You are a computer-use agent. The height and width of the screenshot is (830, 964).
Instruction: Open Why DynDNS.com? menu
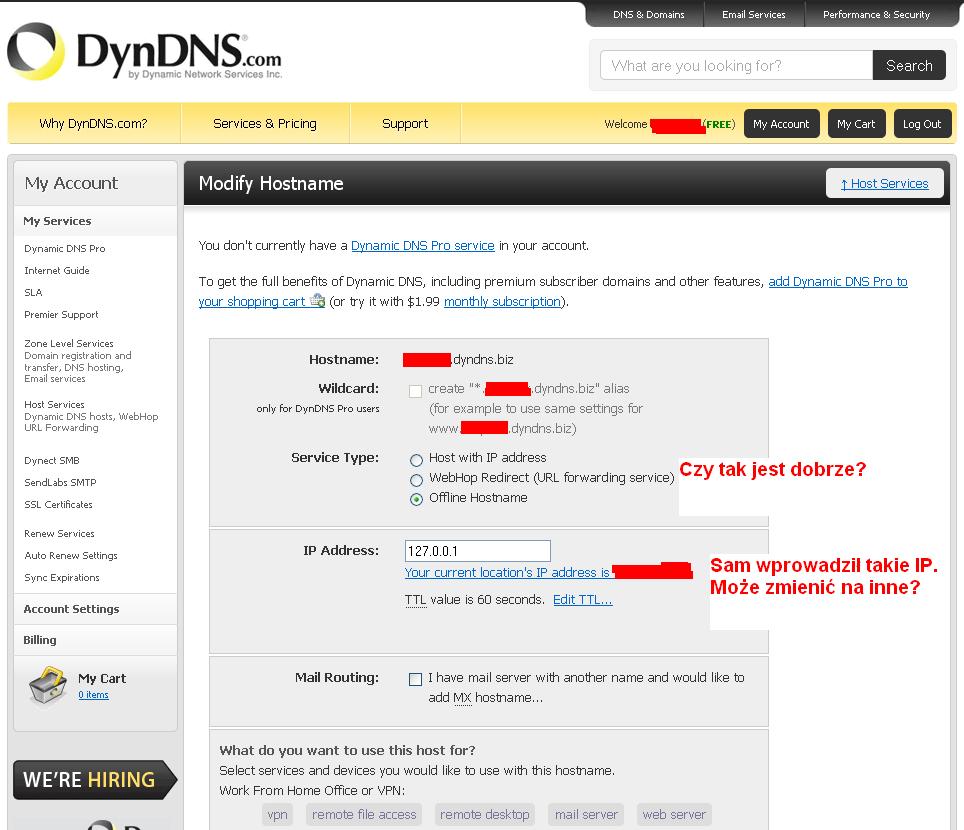coord(93,124)
